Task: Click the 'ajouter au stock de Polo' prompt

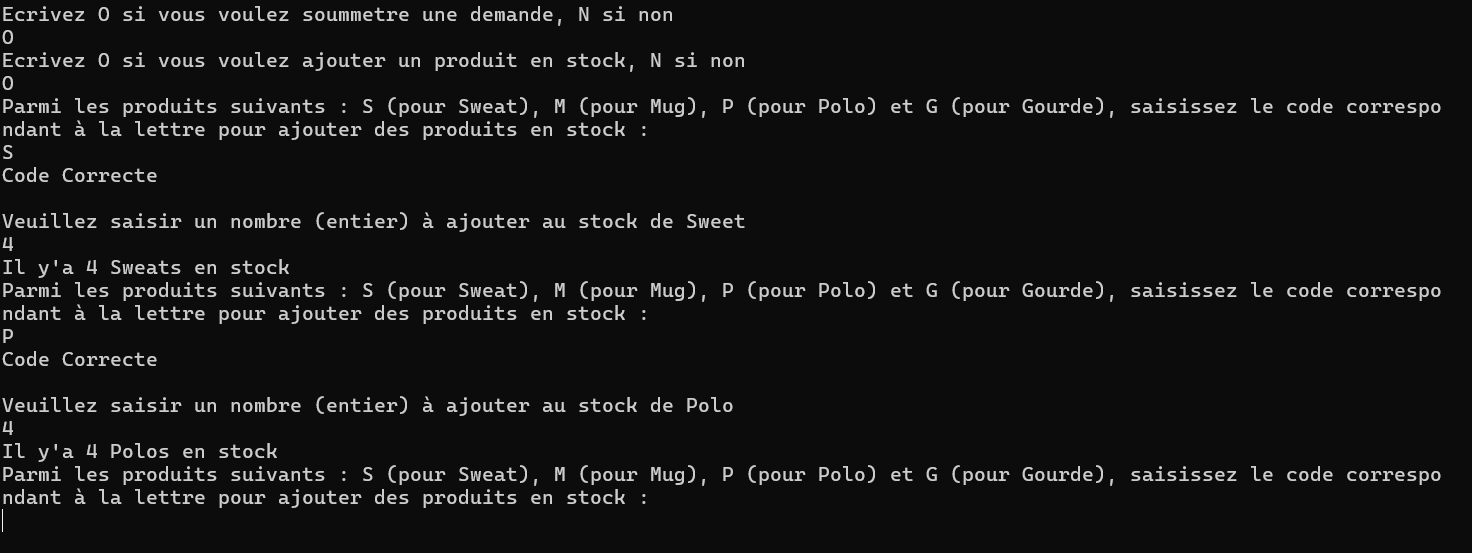Action: (x=367, y=406)
